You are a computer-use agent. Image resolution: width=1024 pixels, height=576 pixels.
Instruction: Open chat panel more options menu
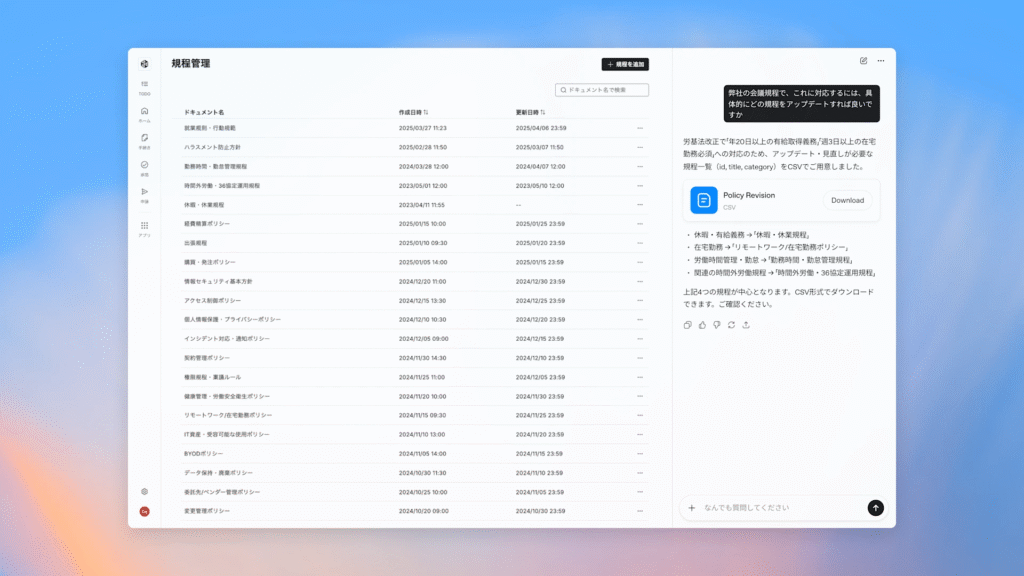point(881,61)
